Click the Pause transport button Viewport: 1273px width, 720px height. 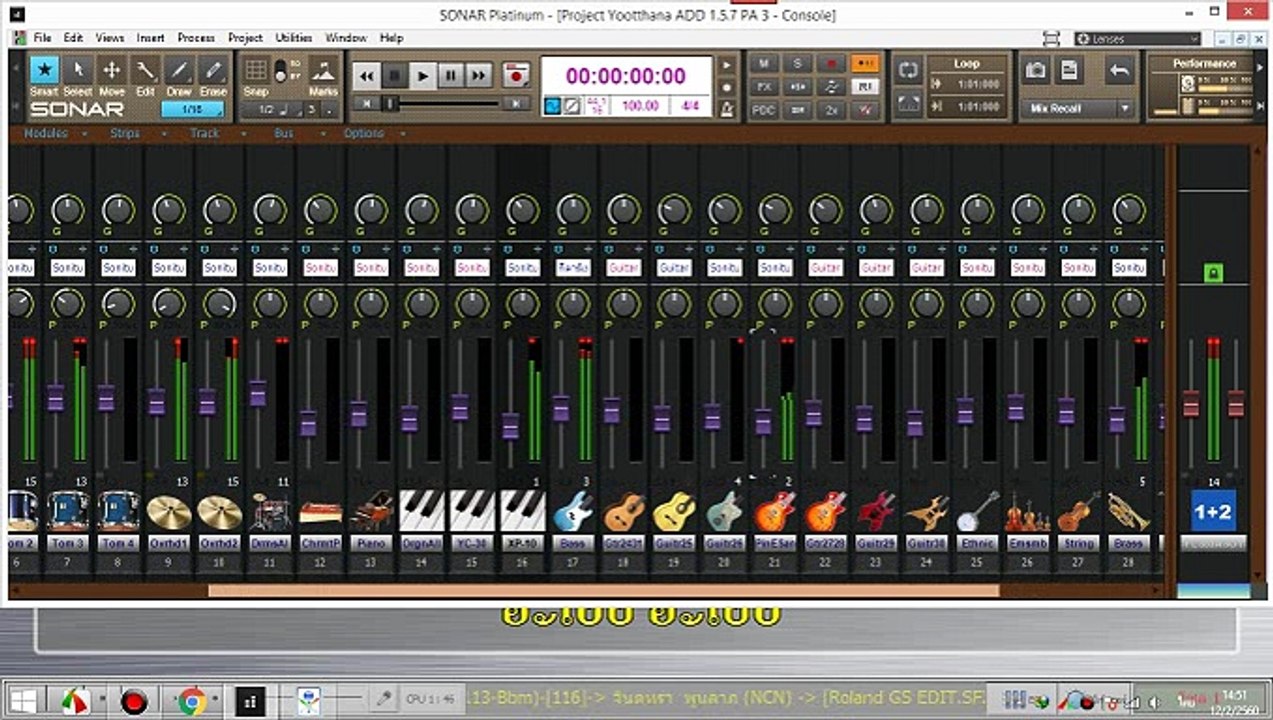coord(451,75)
